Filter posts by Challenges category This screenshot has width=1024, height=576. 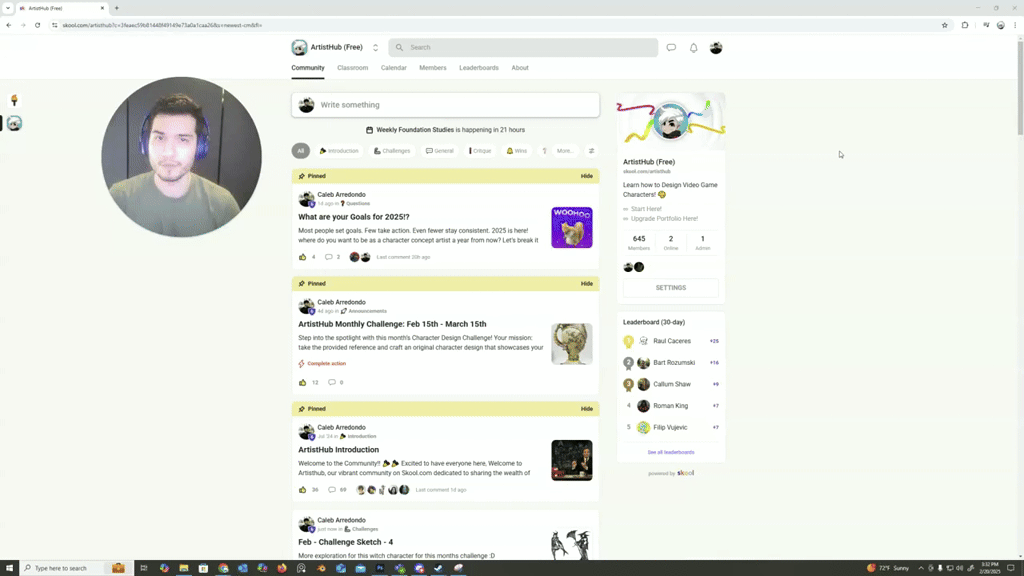392,151
